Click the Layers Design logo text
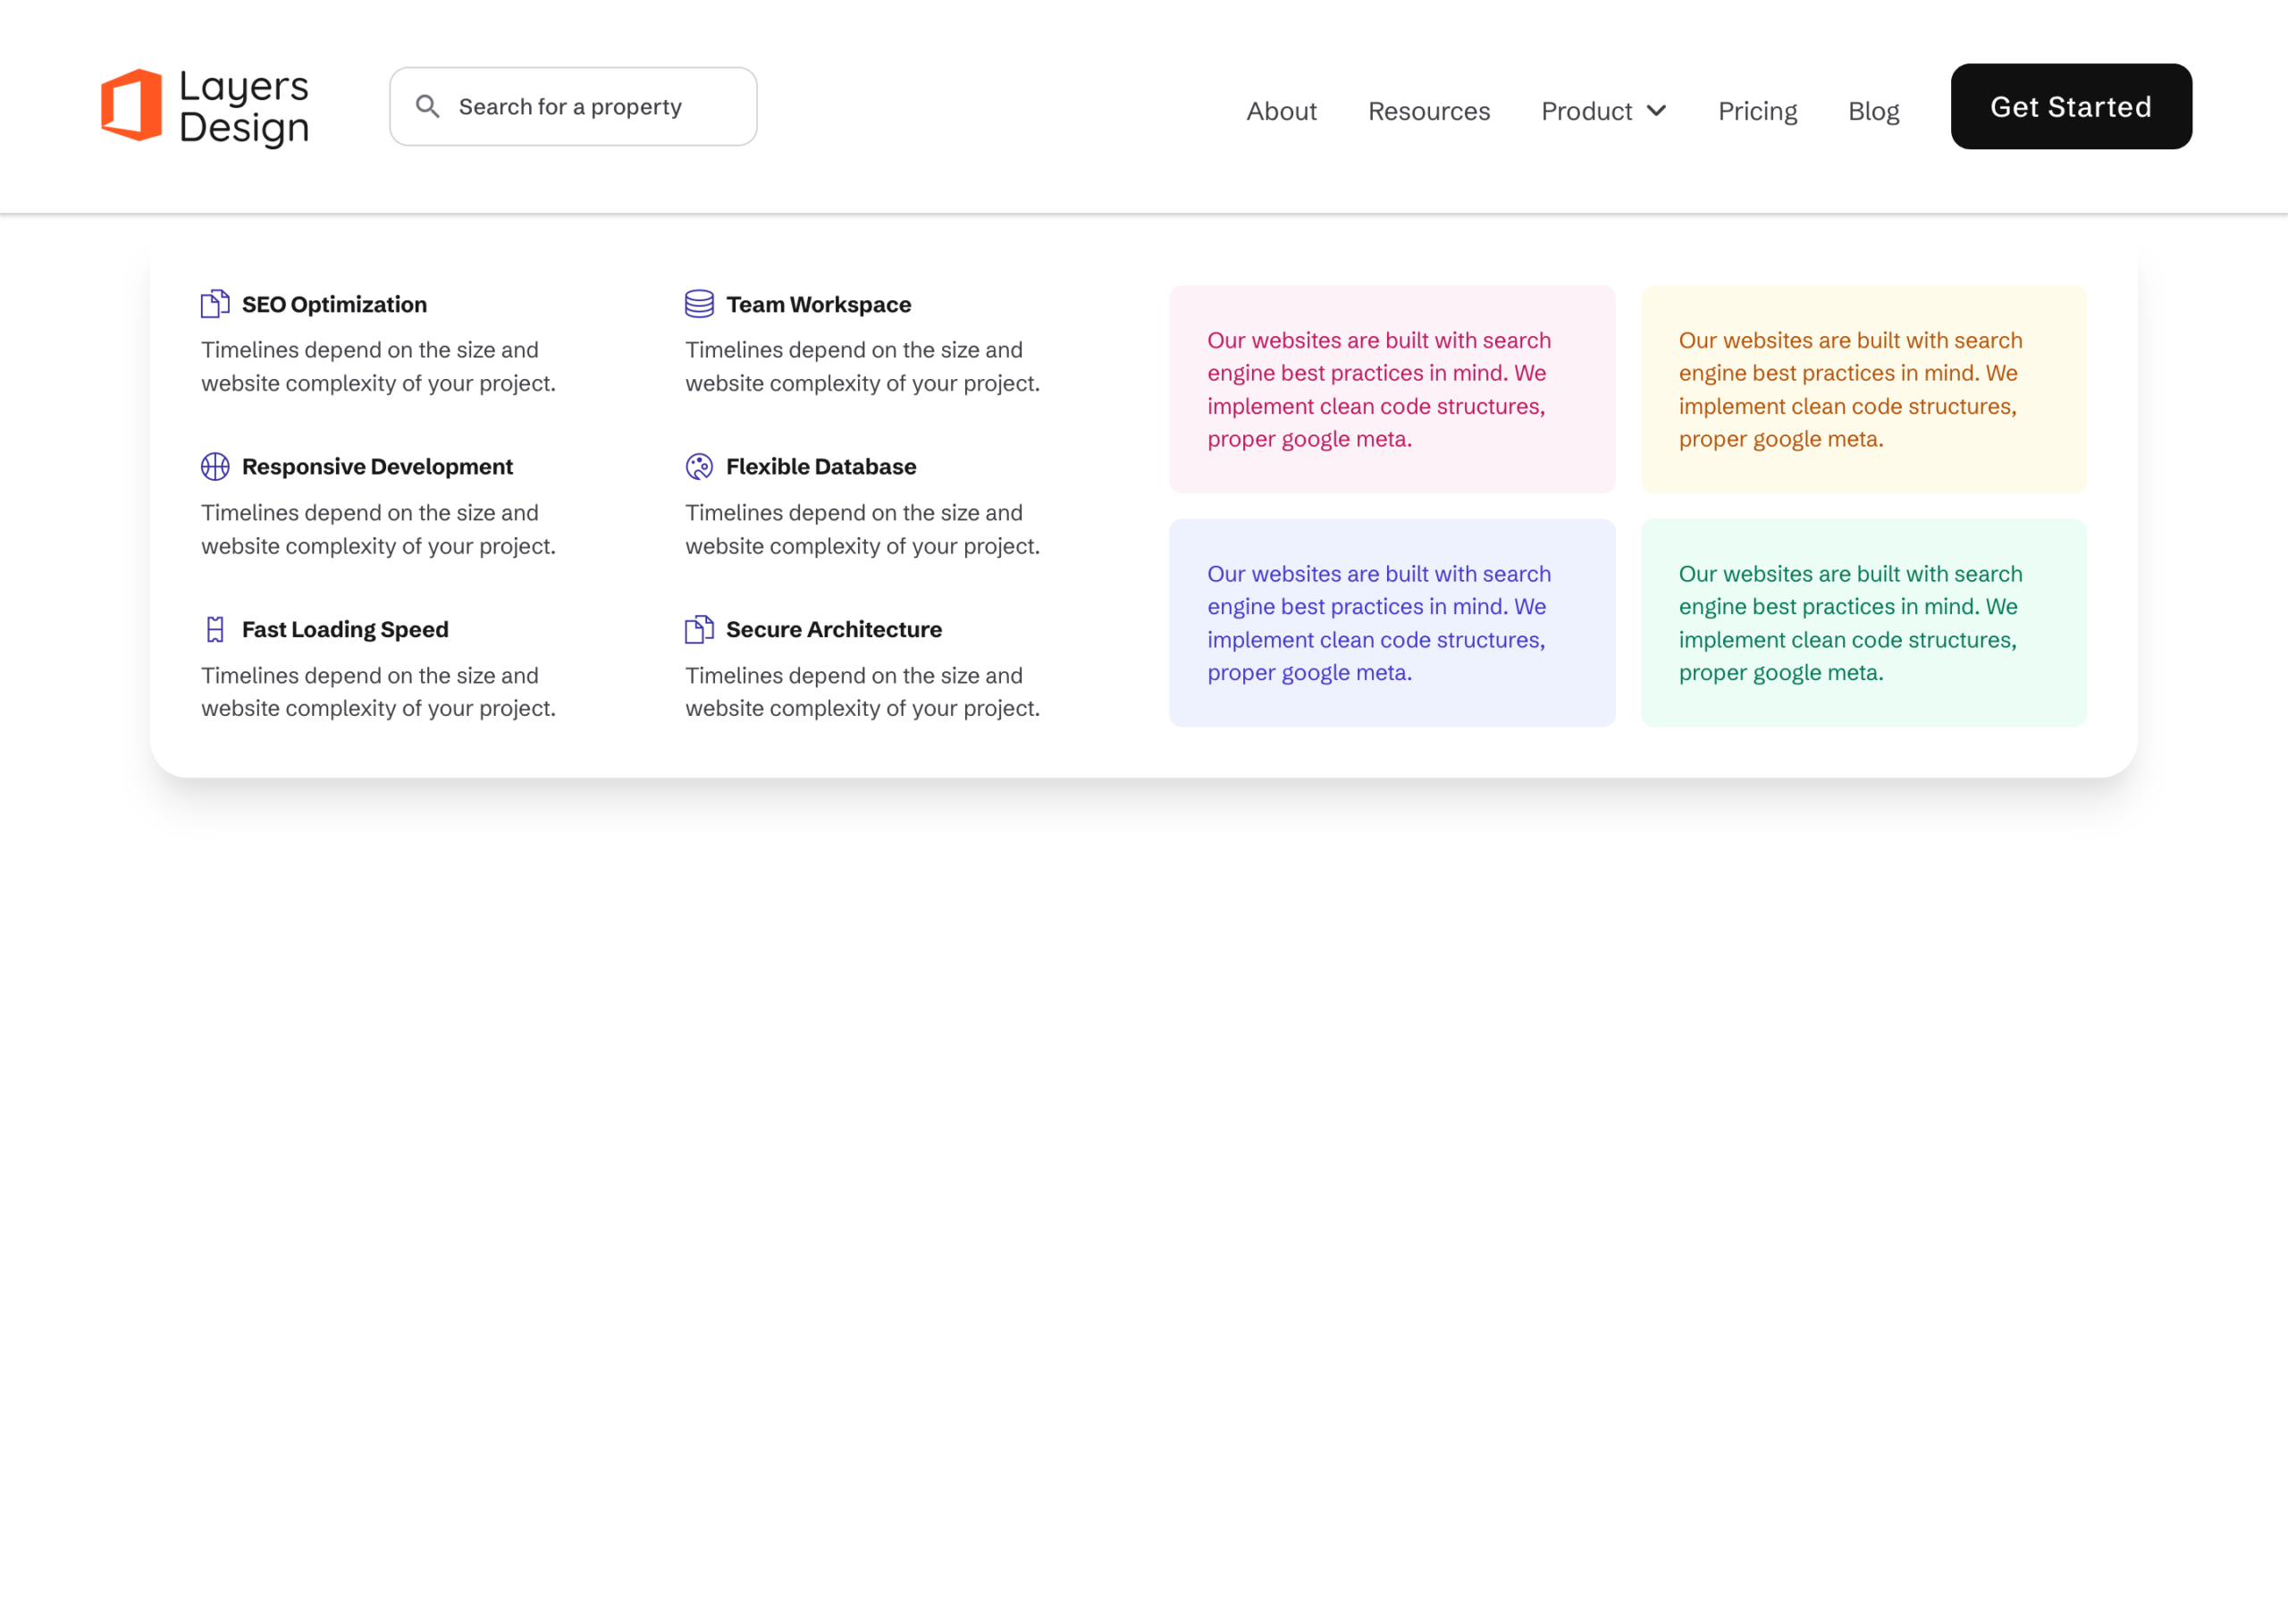 click(244, 107)
